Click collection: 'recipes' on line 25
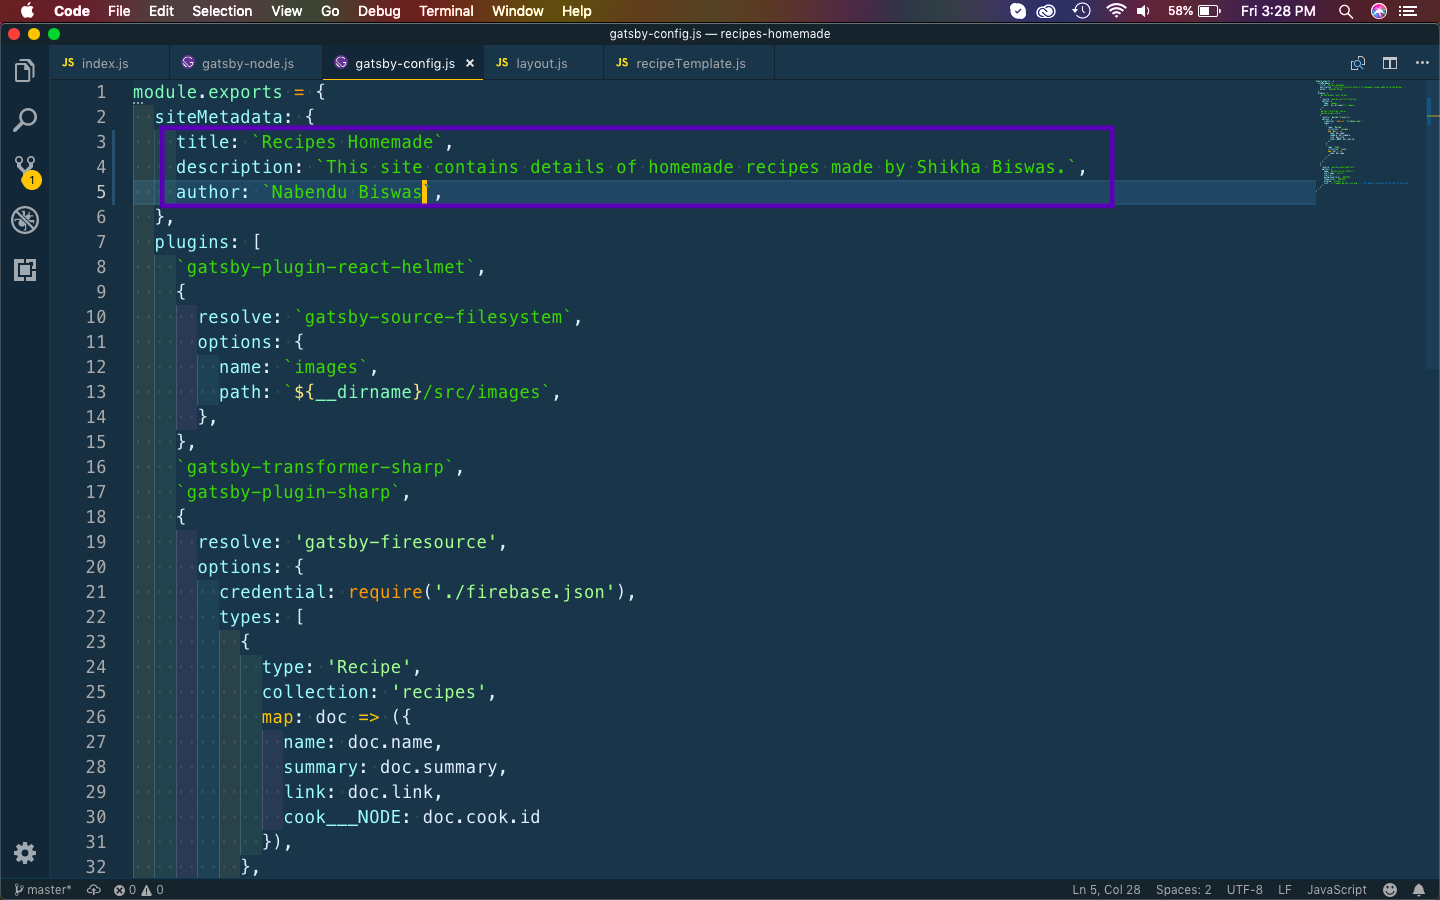The image size is (1440, 900). [374, 692]
